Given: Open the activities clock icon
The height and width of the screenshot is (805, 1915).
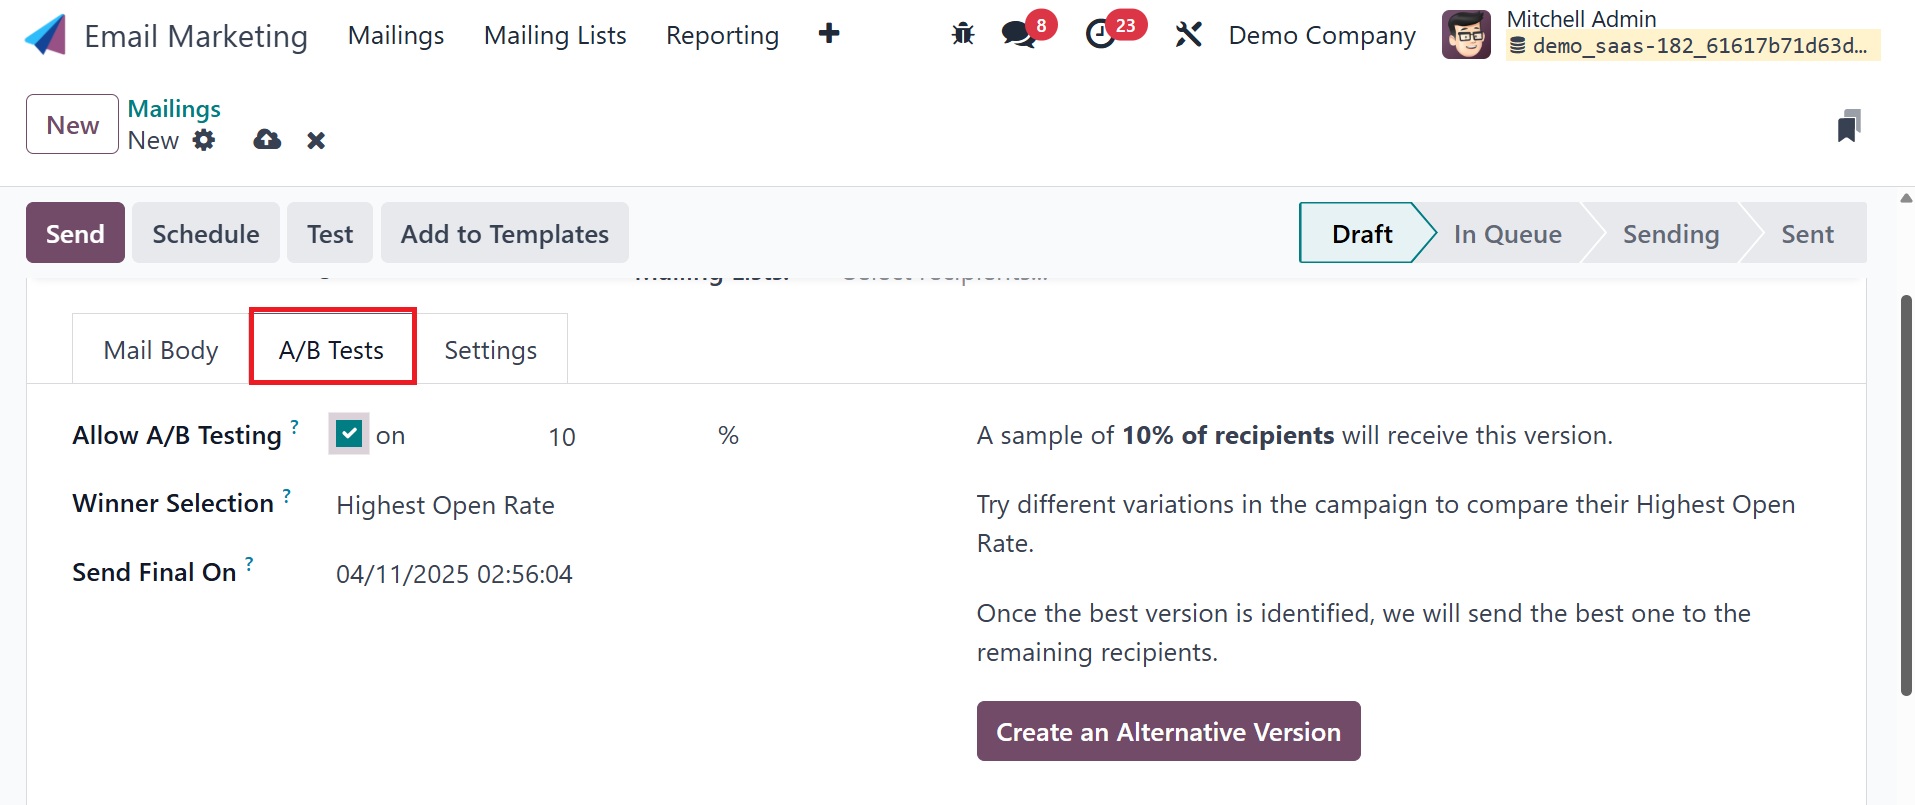Looking at the screenshot, I should click(1101, 35).
